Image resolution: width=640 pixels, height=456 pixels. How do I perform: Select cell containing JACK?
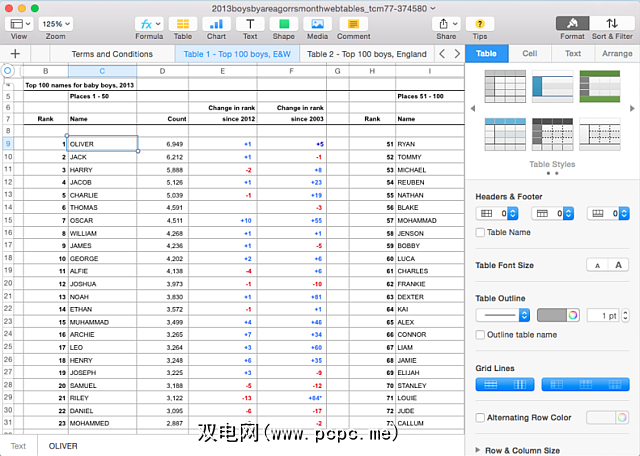click(x=101, y=157)
